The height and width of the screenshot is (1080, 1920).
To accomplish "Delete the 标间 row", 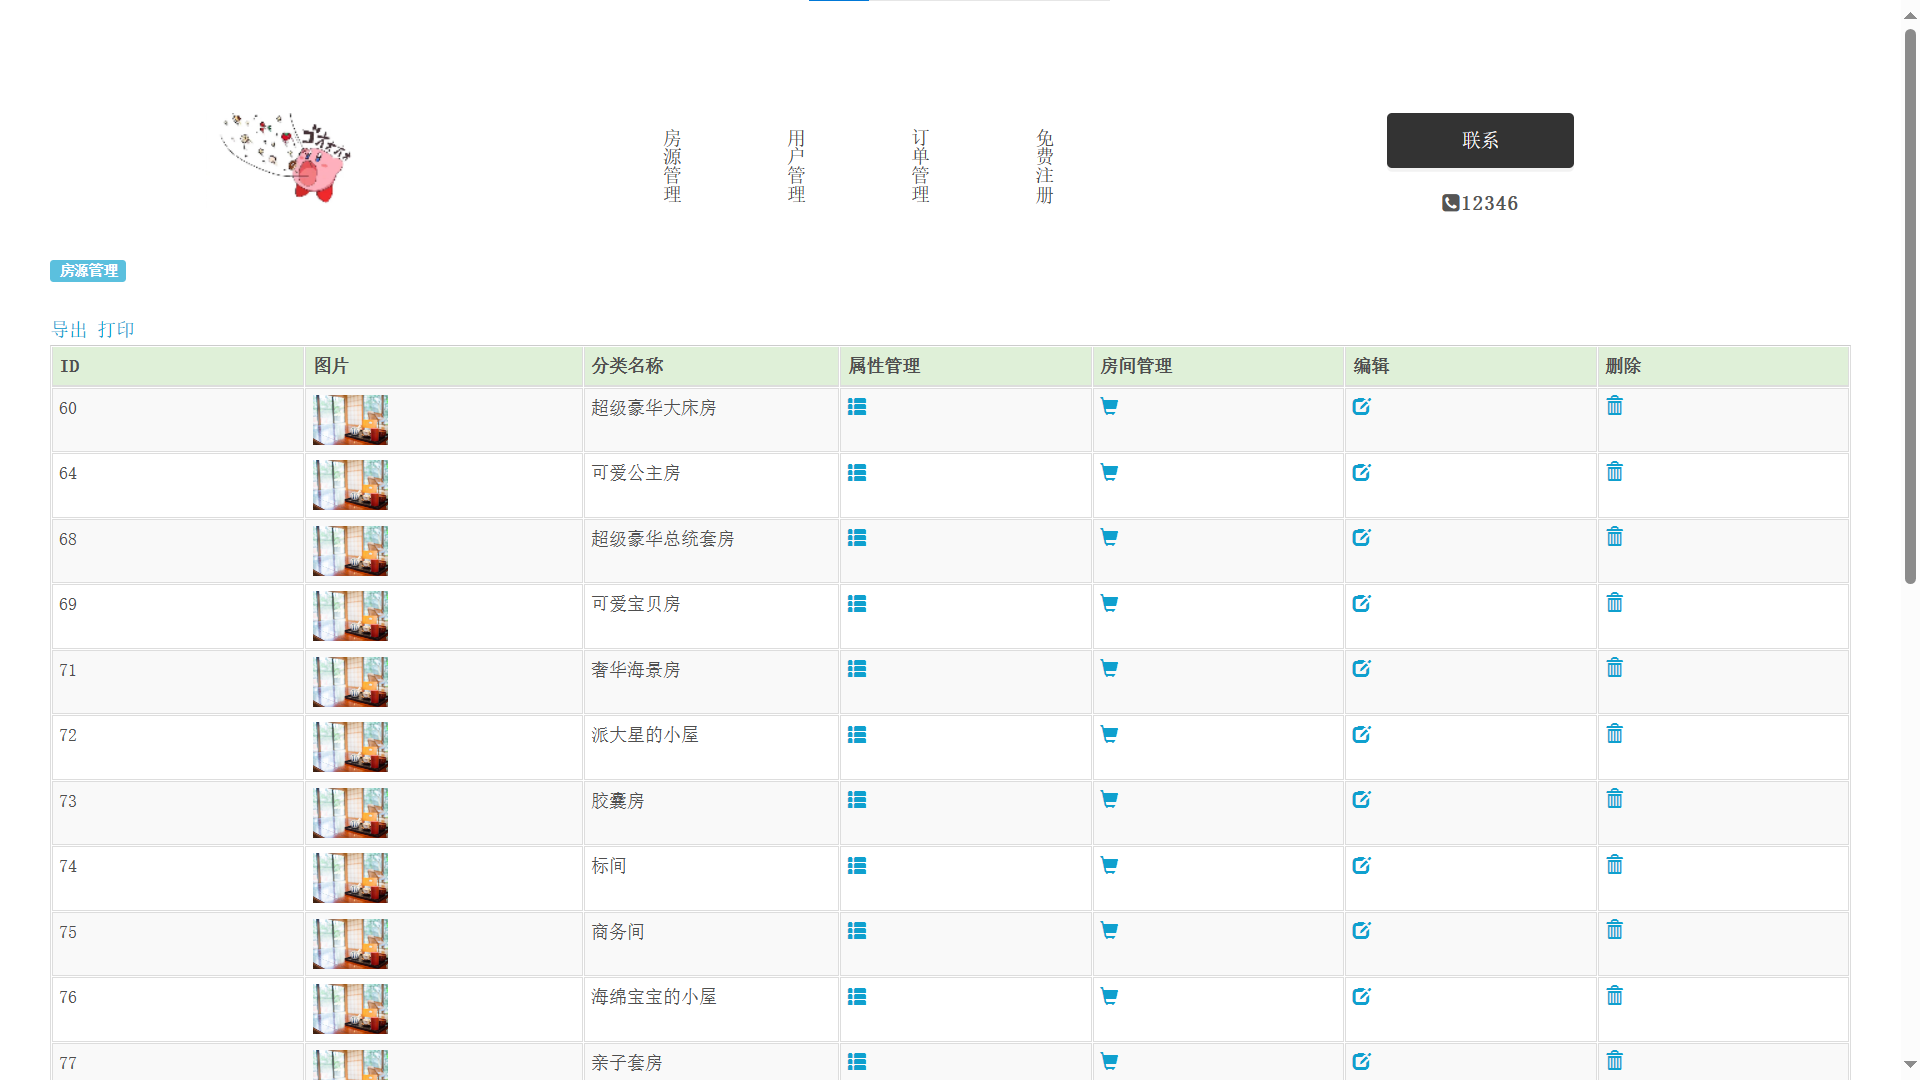I will pos(1615,864).
